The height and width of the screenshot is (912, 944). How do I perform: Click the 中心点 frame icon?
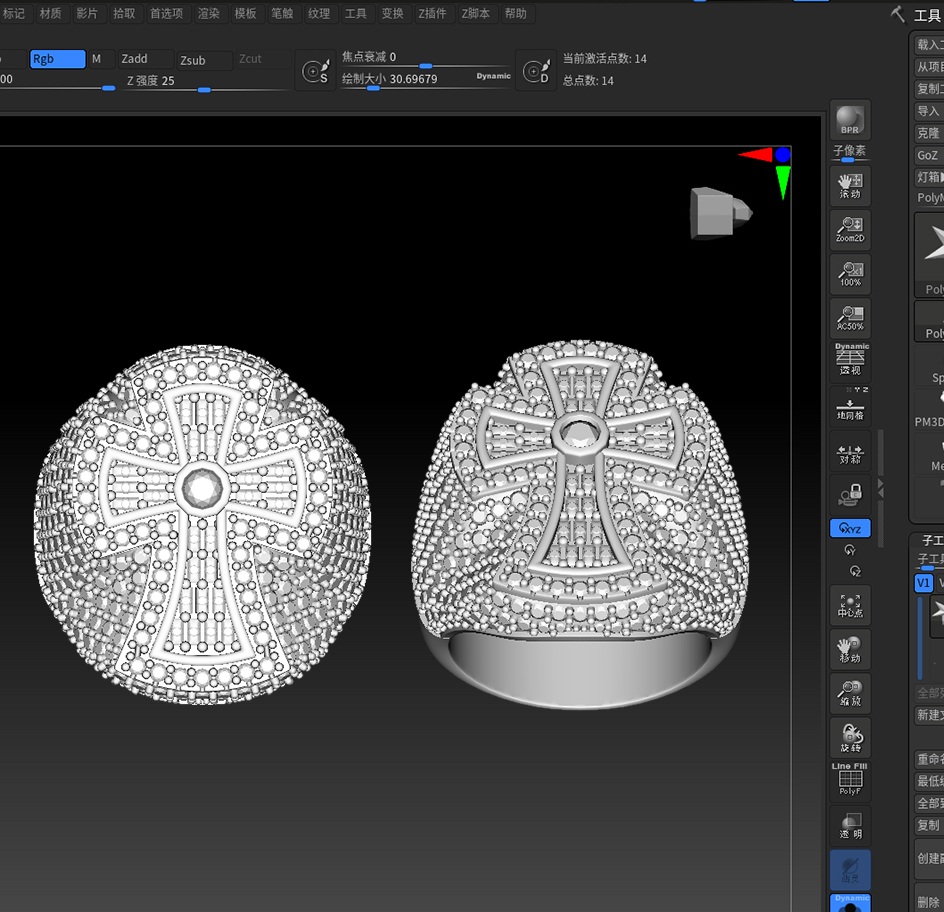[x=850, y=604]
